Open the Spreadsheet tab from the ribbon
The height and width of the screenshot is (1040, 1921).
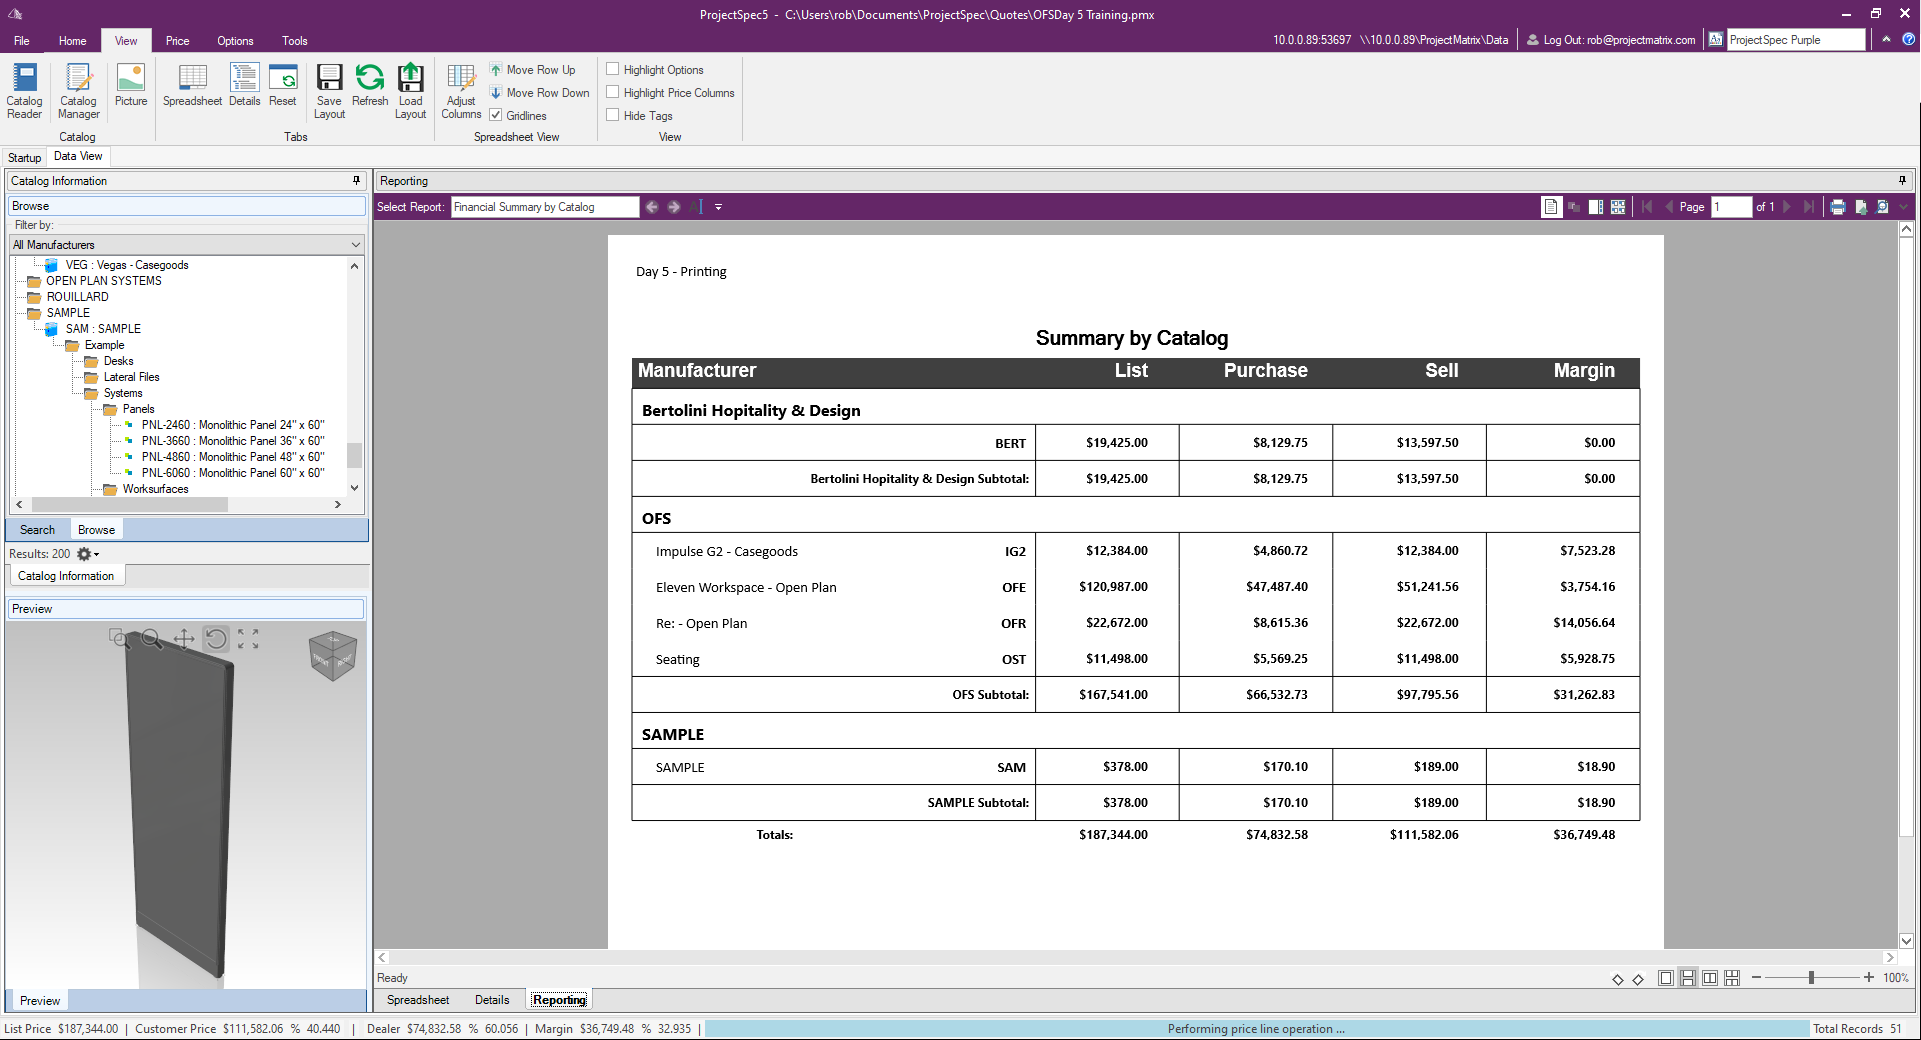(192, 85)
